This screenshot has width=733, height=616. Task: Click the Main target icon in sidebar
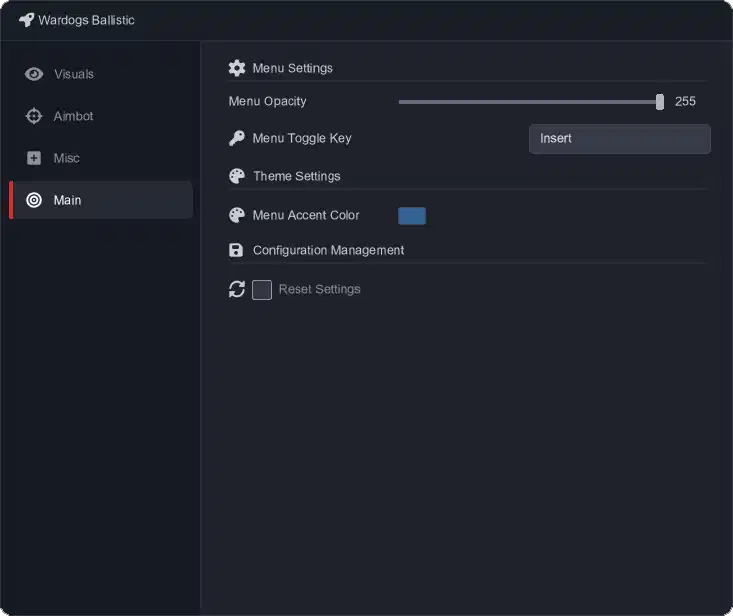(x=34, y=200)
